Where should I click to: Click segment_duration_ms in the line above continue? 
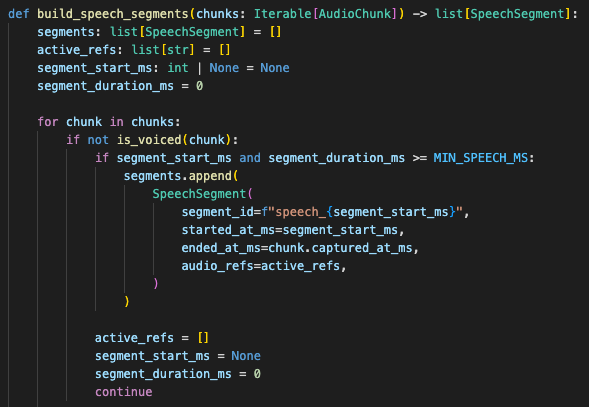pyautogui.click(x=163, y=374)
